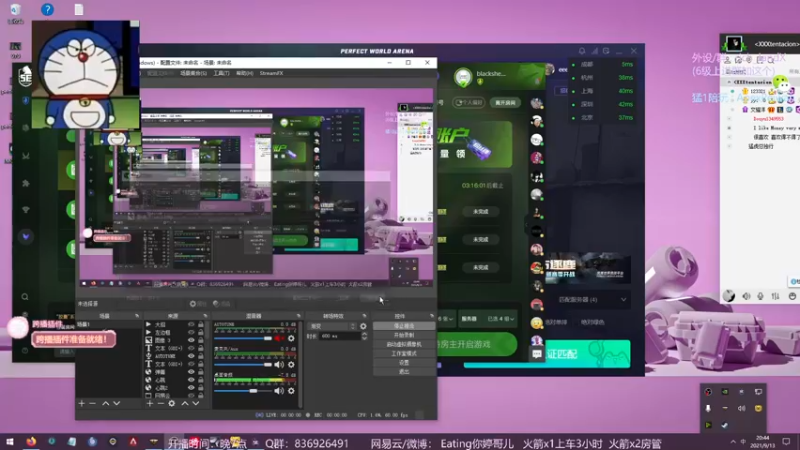This screenshot has width=800, height=450.
Task: Open 麦克风/Aux audio settings gear in mixer
Action: coord(291,365)
